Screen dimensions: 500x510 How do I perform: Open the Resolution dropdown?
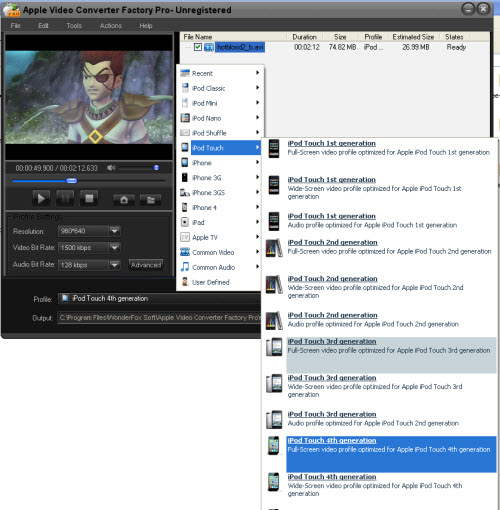tap(89, 231)
